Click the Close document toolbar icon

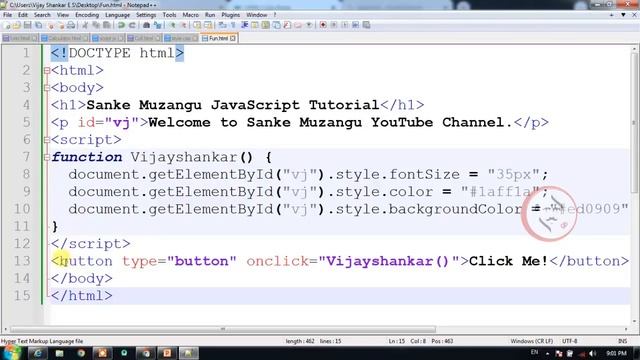pos(51,25)
